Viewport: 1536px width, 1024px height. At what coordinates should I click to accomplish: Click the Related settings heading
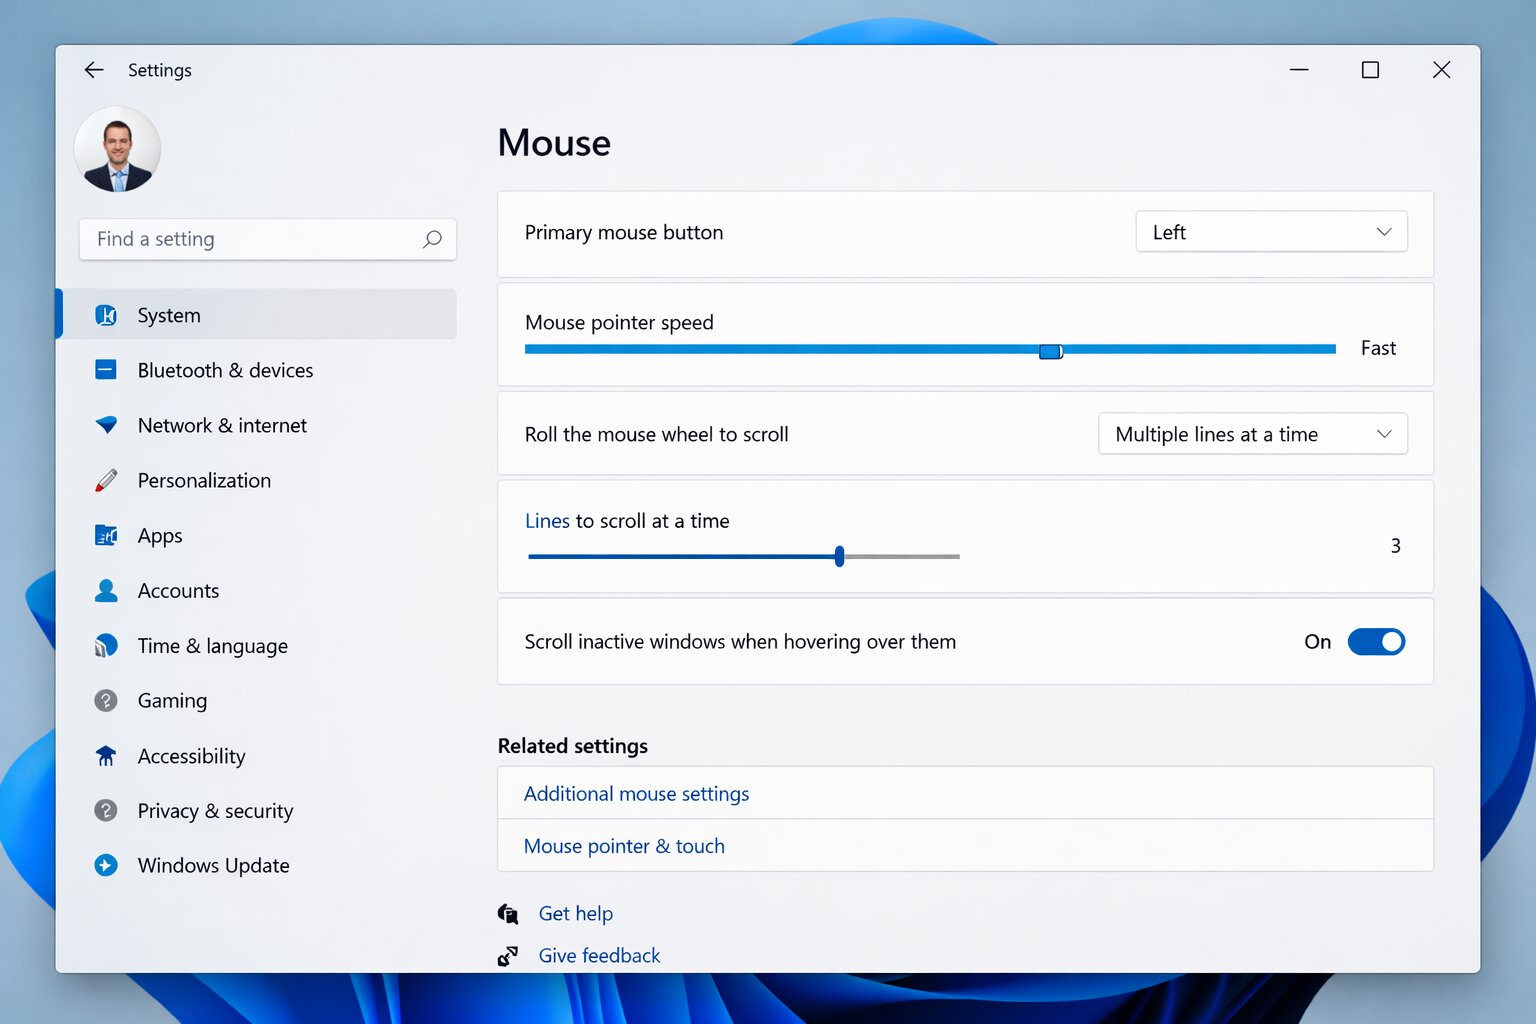[573, 746]
